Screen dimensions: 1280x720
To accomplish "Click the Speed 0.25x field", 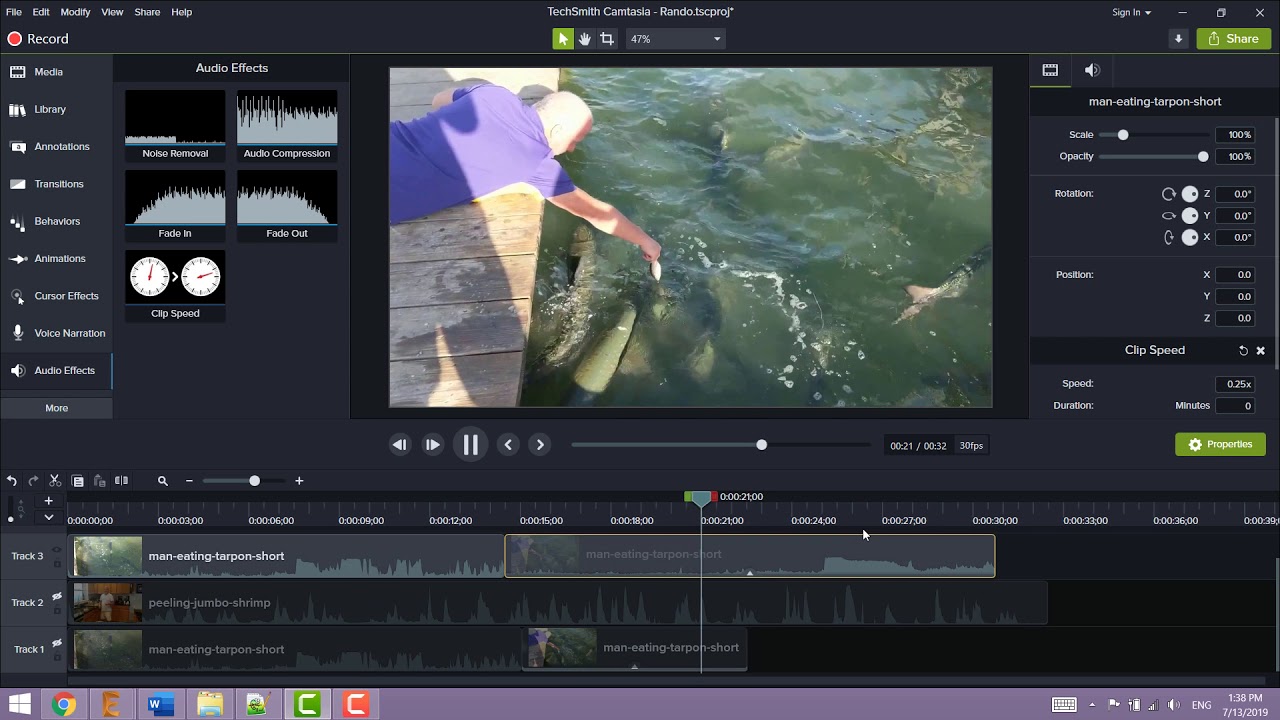I will point(1236,384).
